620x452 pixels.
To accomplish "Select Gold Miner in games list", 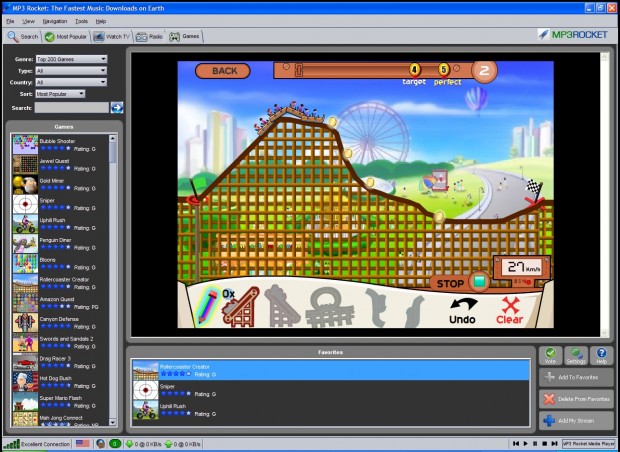I will (x=60, y=184).
